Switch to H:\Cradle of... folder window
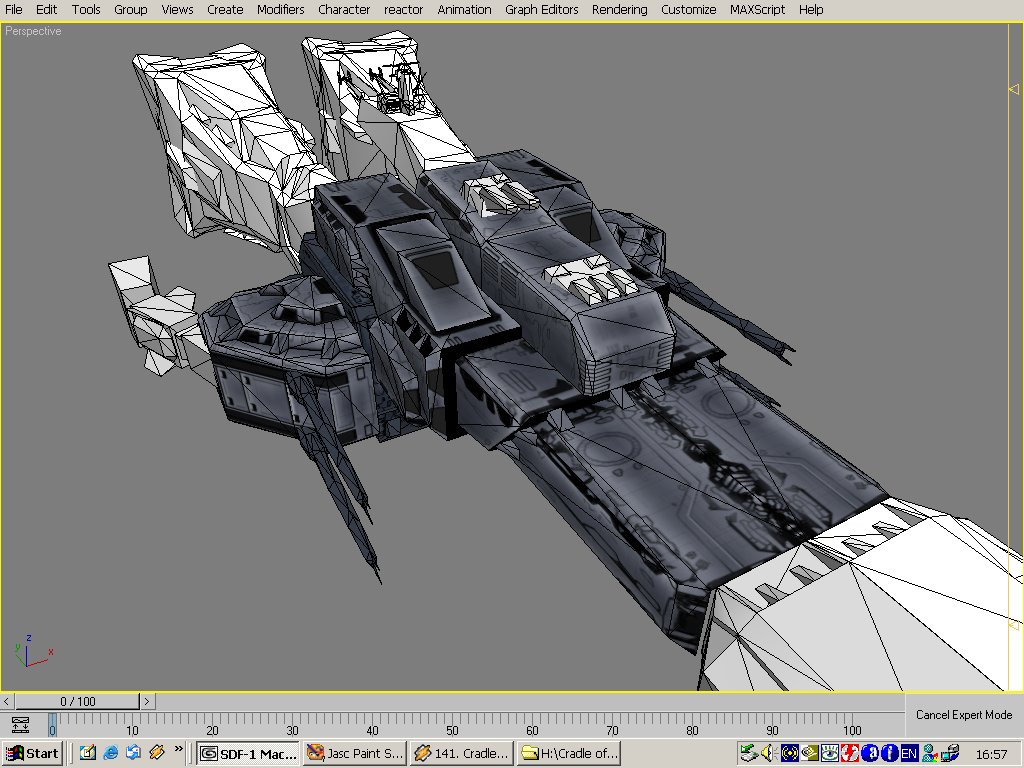Viewport: 1024px width, 768px height. coord(568,753)
